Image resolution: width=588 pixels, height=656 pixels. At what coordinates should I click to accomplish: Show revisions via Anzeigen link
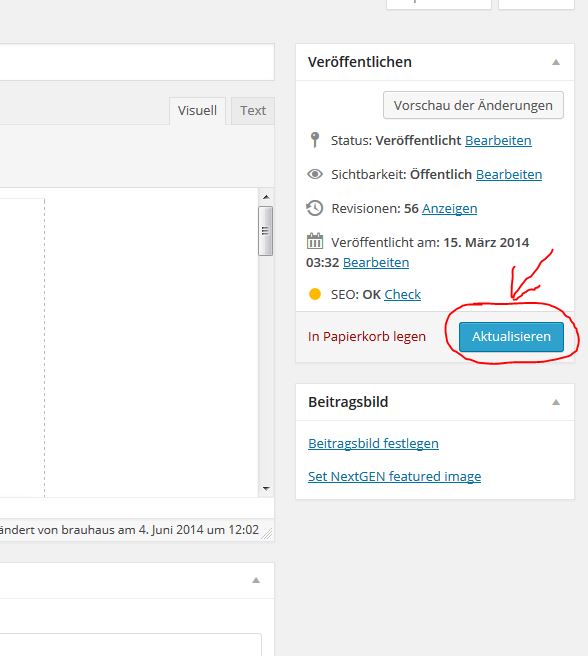pyautogui.click(x=449, y=208)
